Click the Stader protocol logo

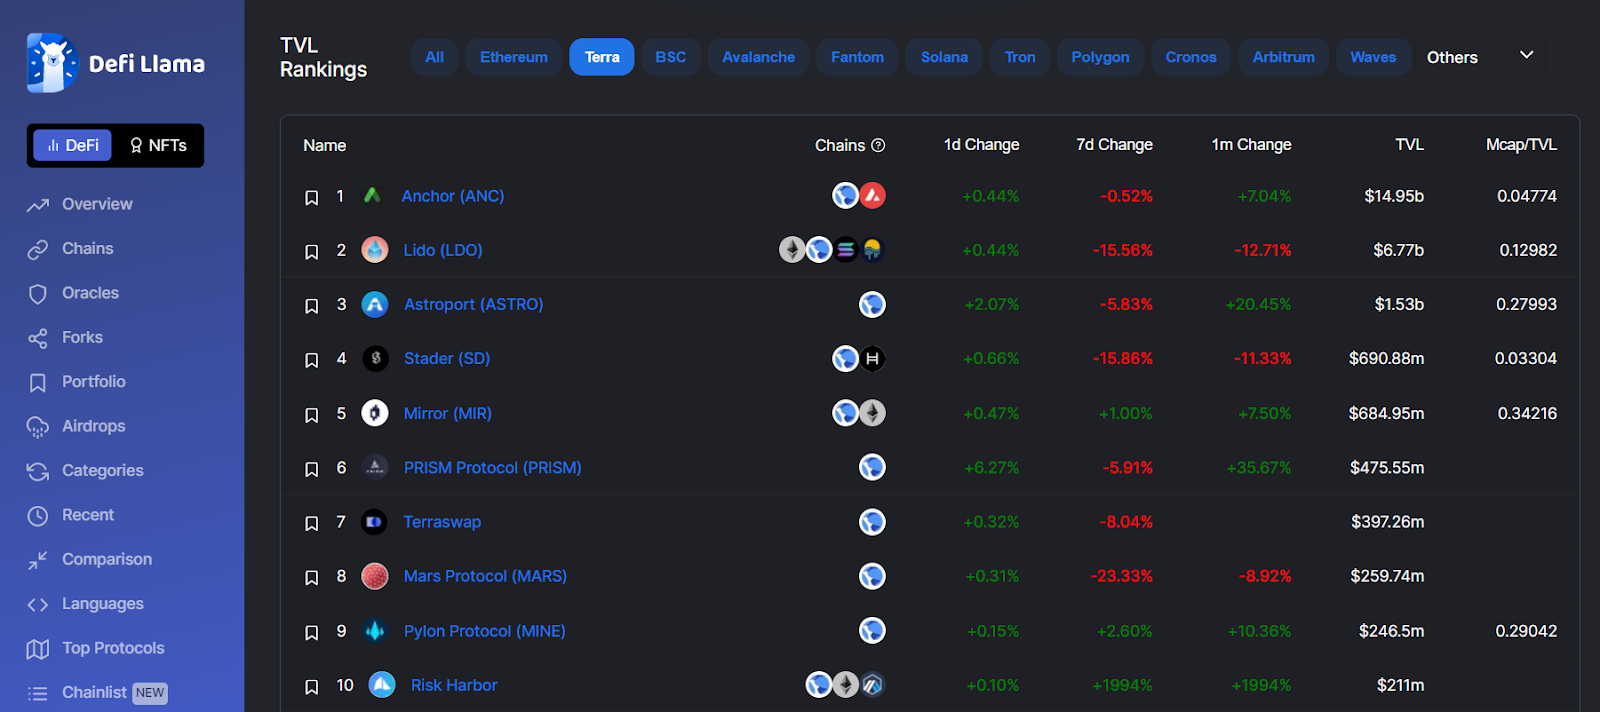pyautogui.click(x=375, y=358)
